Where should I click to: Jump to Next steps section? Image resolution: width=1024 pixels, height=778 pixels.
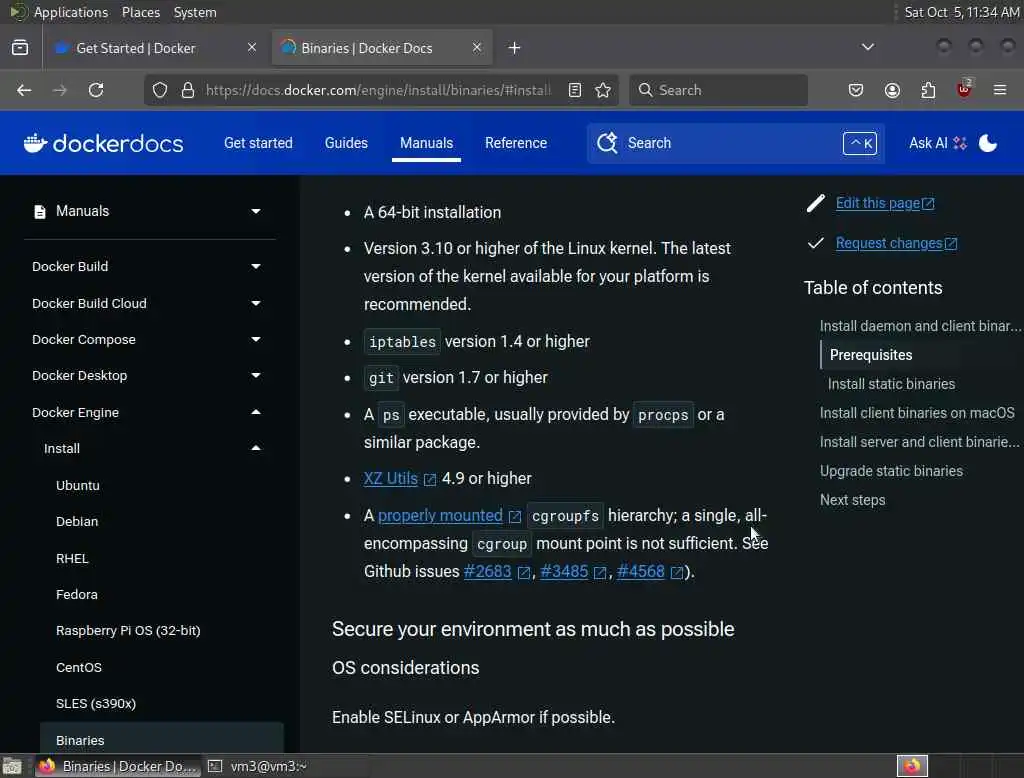[x=852, y=500]
